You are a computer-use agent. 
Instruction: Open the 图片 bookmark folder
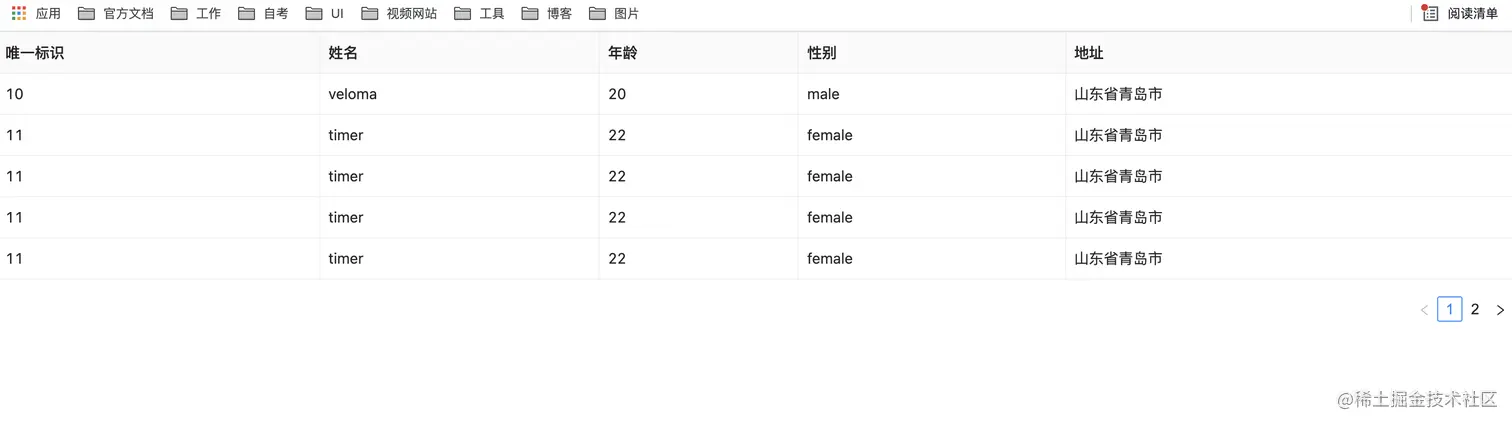[x=614, y=13]
